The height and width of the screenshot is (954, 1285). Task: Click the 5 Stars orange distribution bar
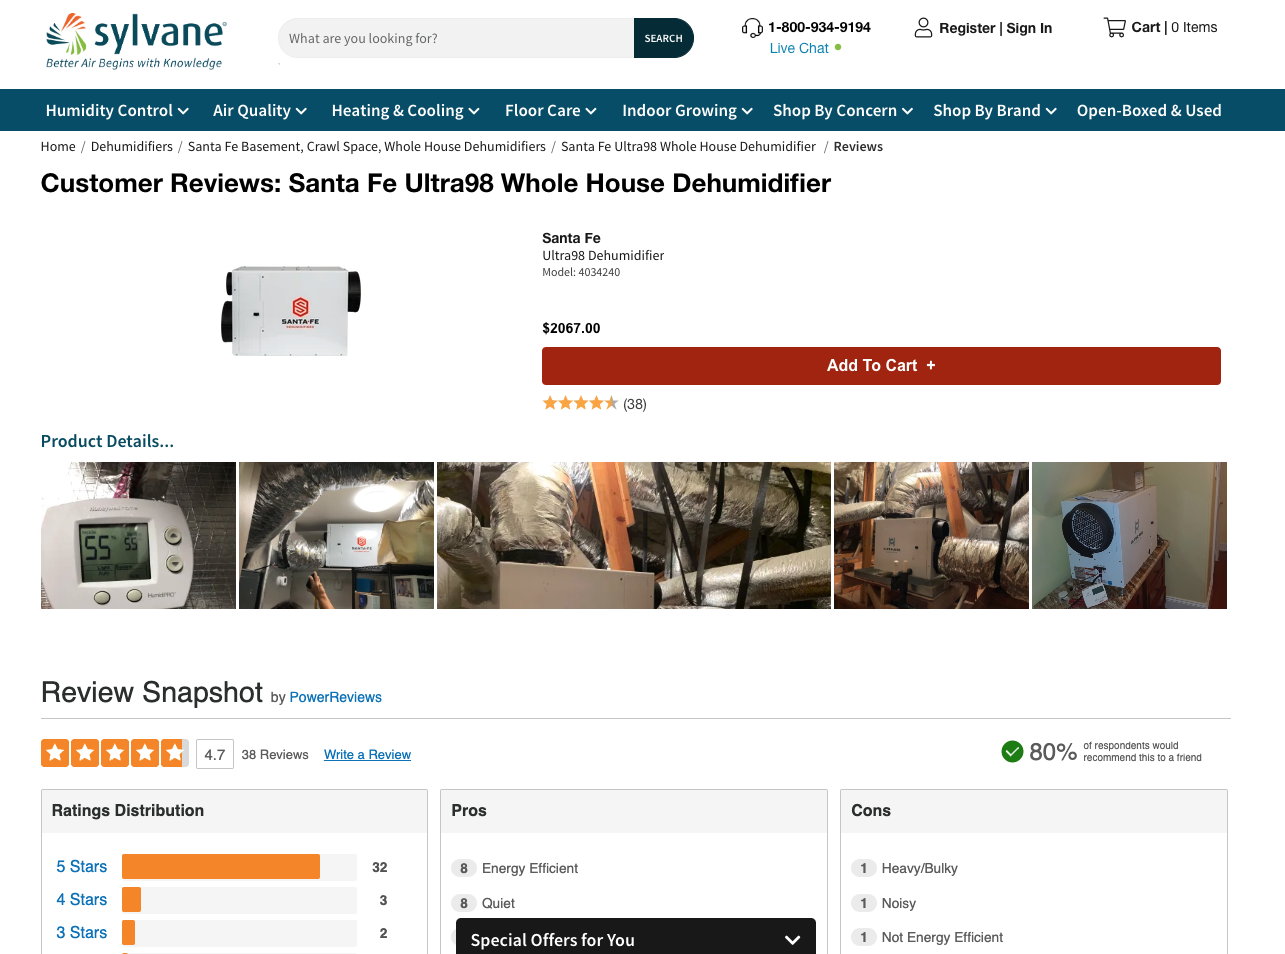coord(221,867)
